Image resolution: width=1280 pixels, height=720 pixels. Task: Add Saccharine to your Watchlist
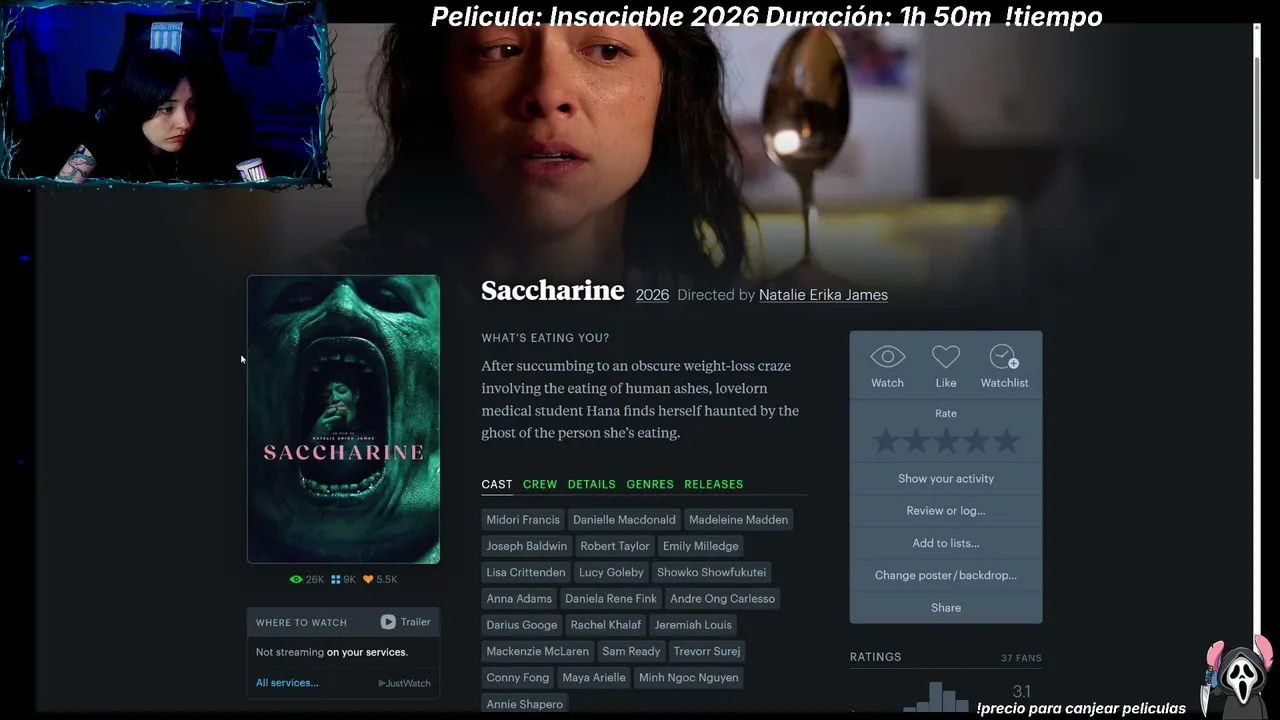(1004, 357)
